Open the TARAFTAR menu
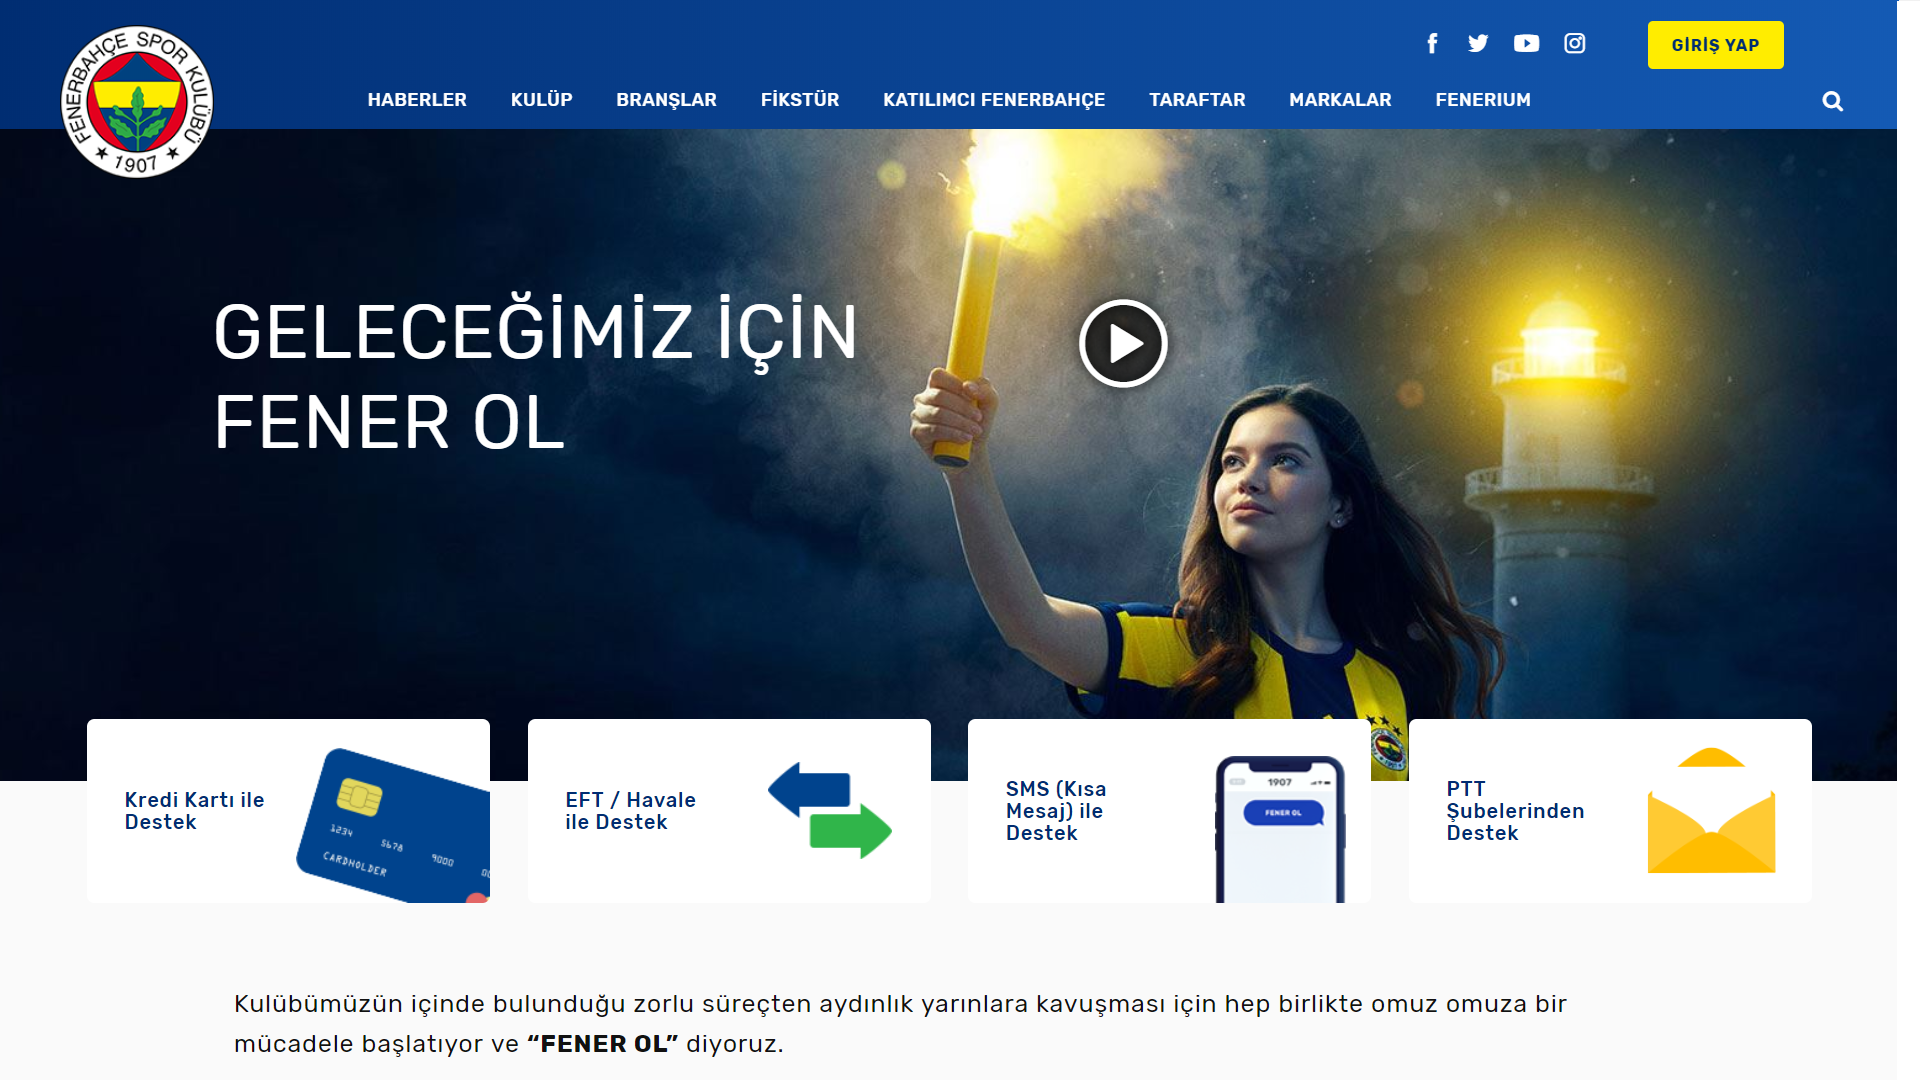 pyautogui.click(x=1197, y=100)
